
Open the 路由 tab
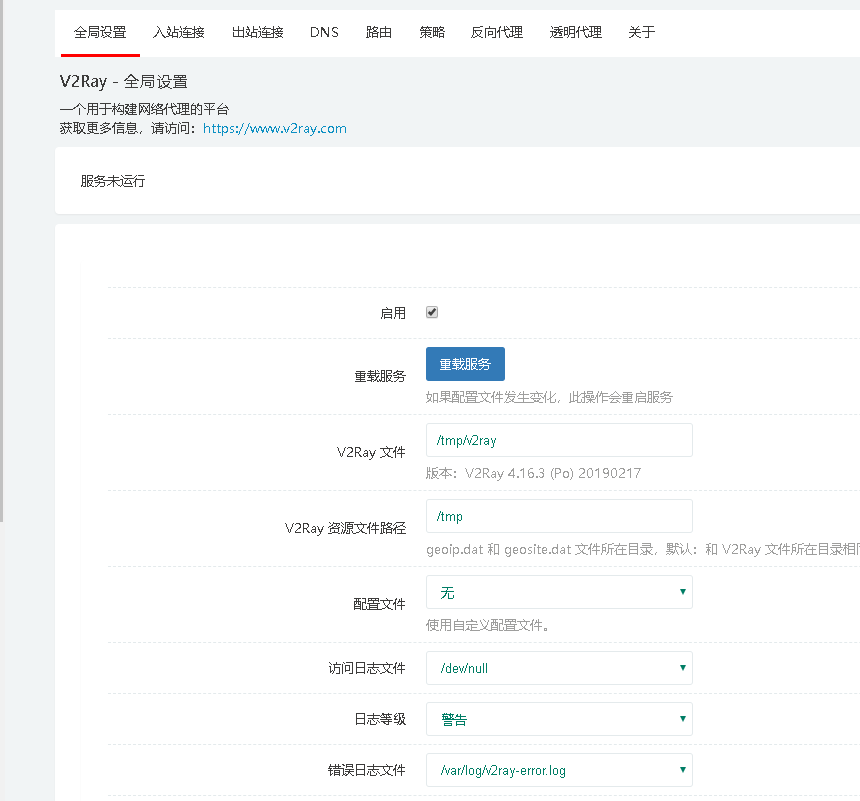pos(378,32)
